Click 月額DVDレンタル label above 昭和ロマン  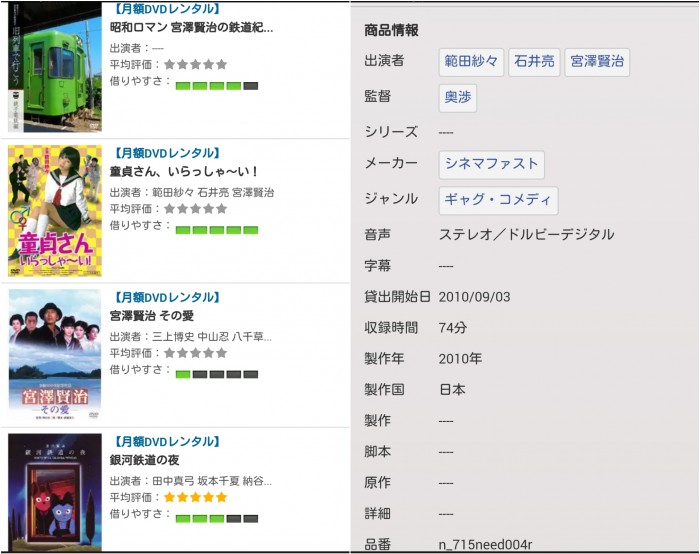pos(167,9)
